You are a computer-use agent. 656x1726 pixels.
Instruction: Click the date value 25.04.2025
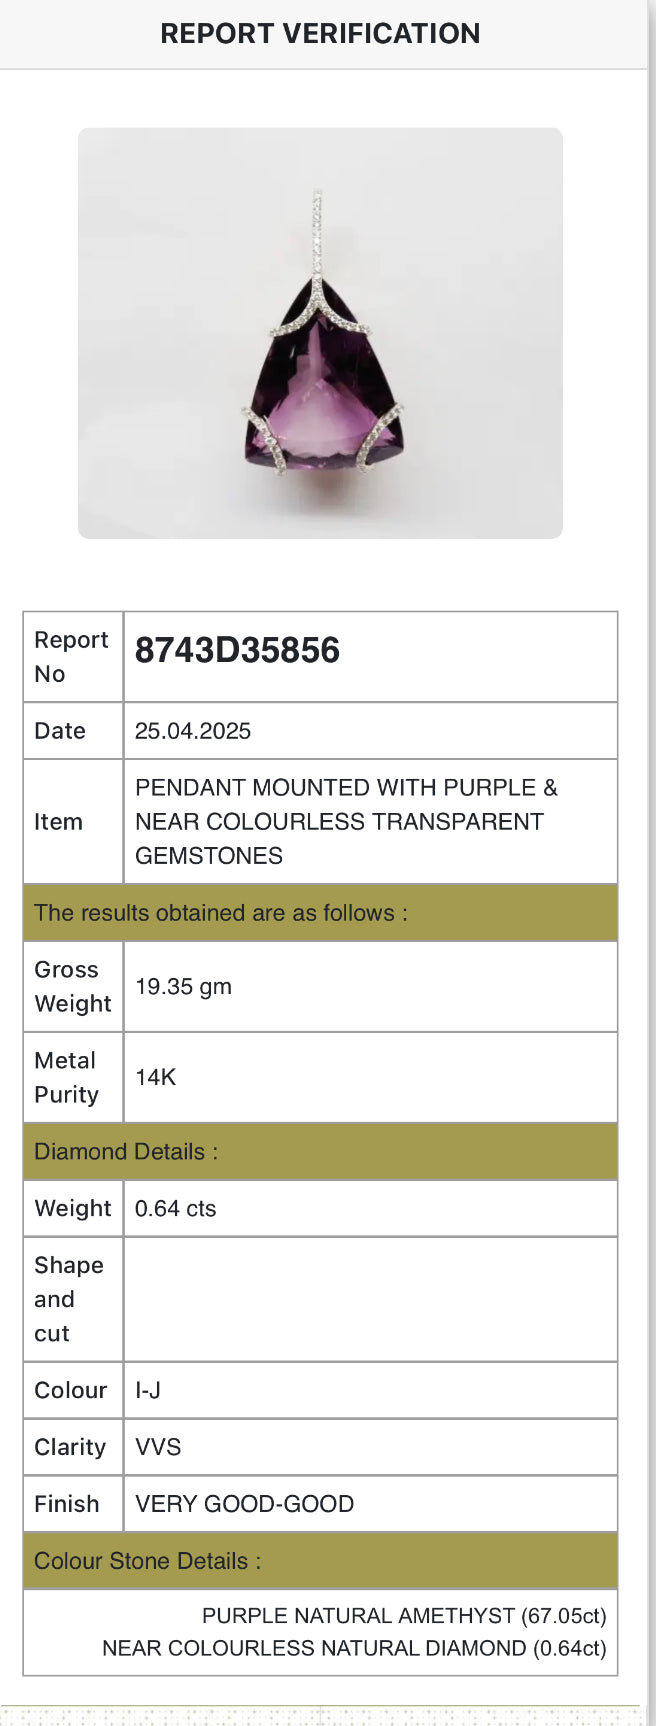[x=193, y=731]
